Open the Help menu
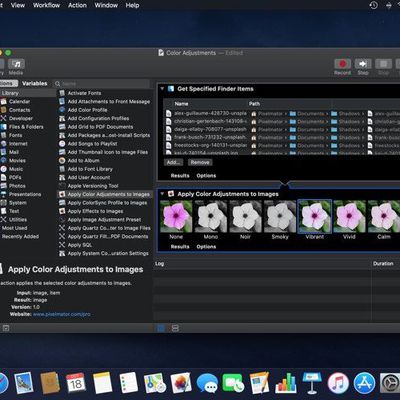Image resolution: width=400 pixels, height=400 pixels. point(132,5)
